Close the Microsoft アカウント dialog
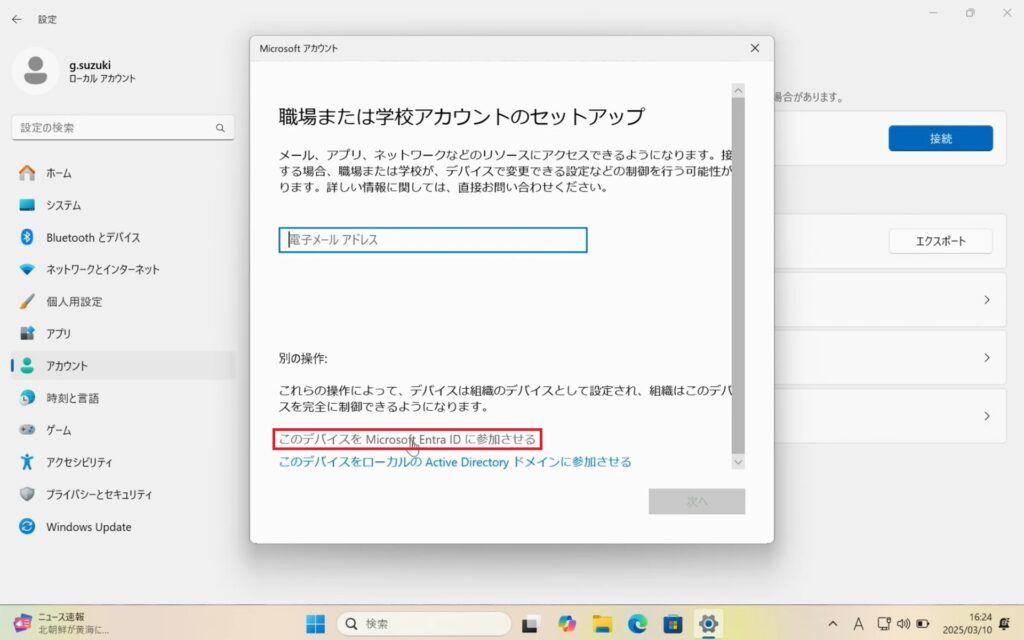The image size is (1024, 640). [x=755, y=48]
